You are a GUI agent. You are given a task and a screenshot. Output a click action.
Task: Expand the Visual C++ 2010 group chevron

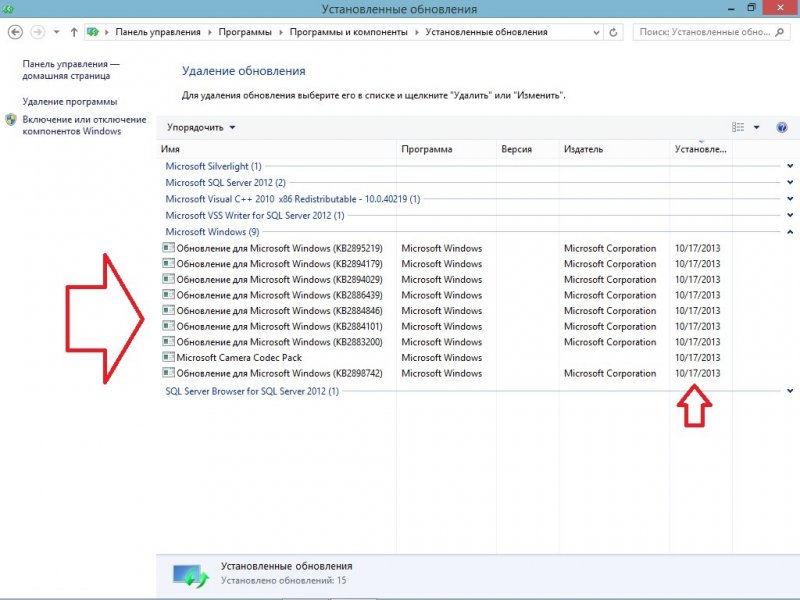(790, 198)
